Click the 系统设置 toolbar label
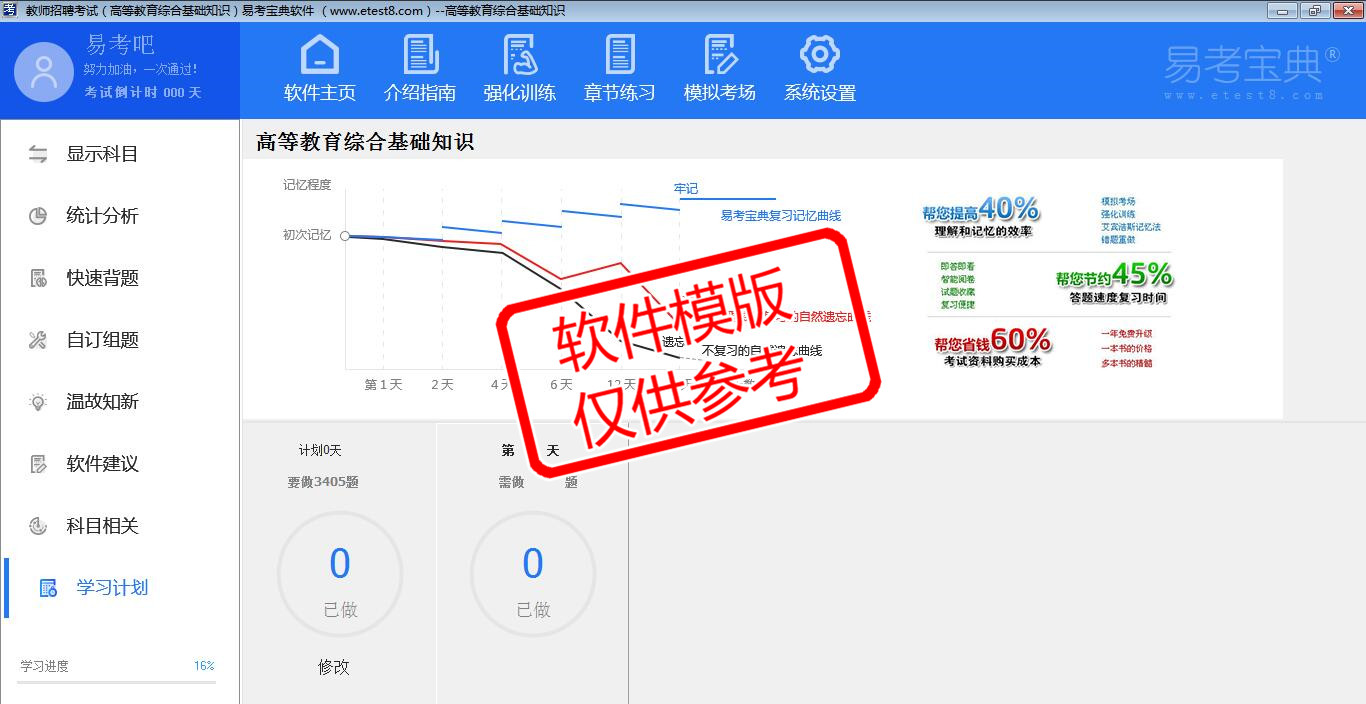 820,93
